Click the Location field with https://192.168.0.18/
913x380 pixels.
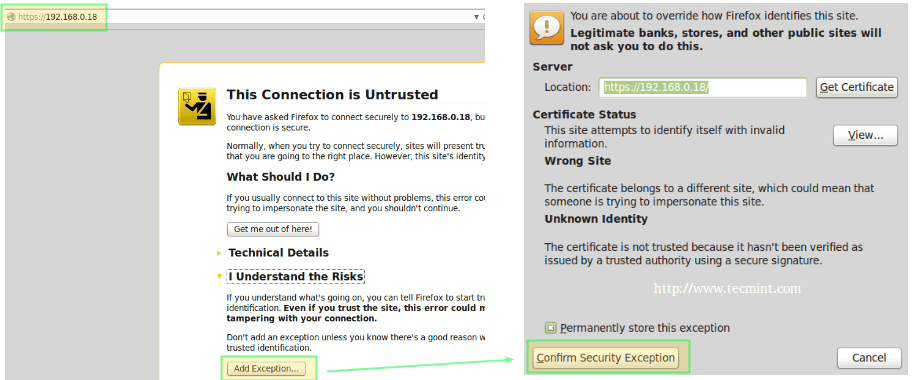coord(703,87)
